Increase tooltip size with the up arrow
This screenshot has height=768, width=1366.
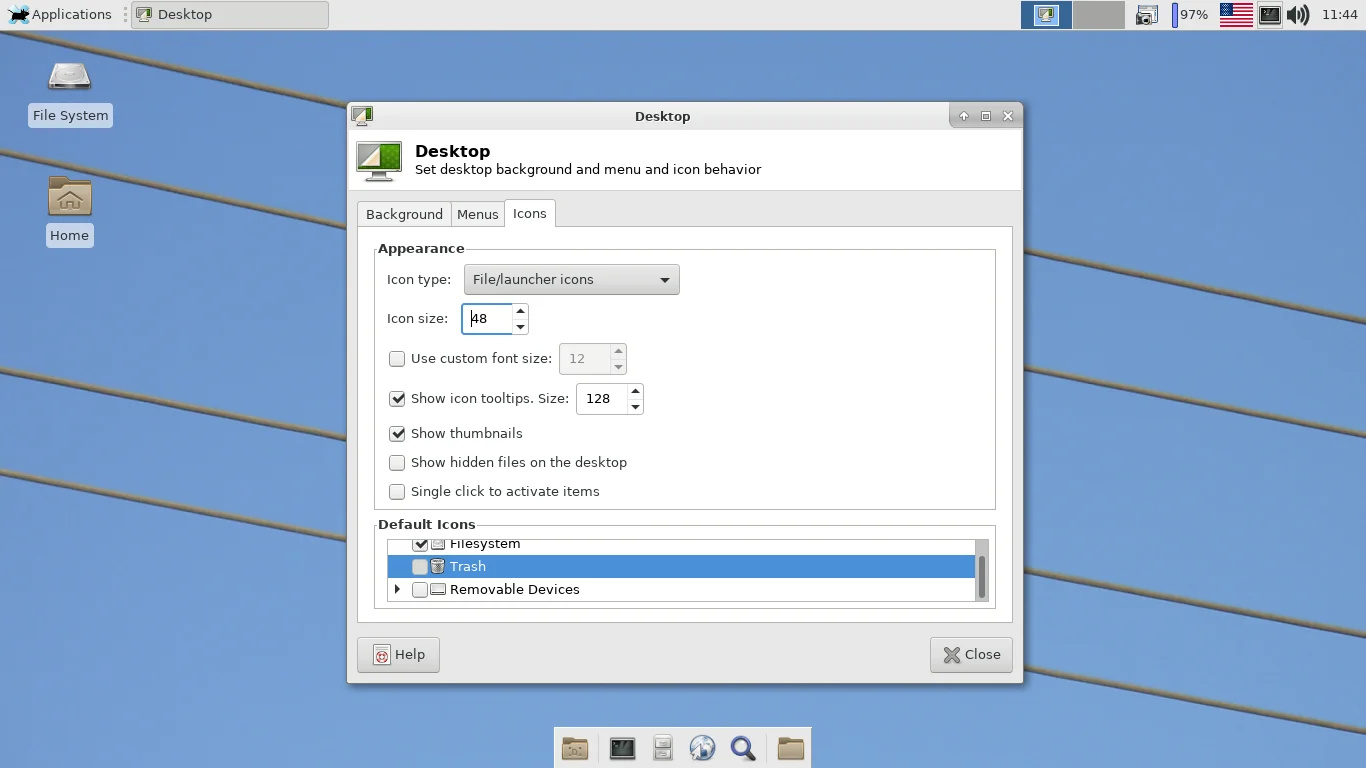(x=635, y=391)
